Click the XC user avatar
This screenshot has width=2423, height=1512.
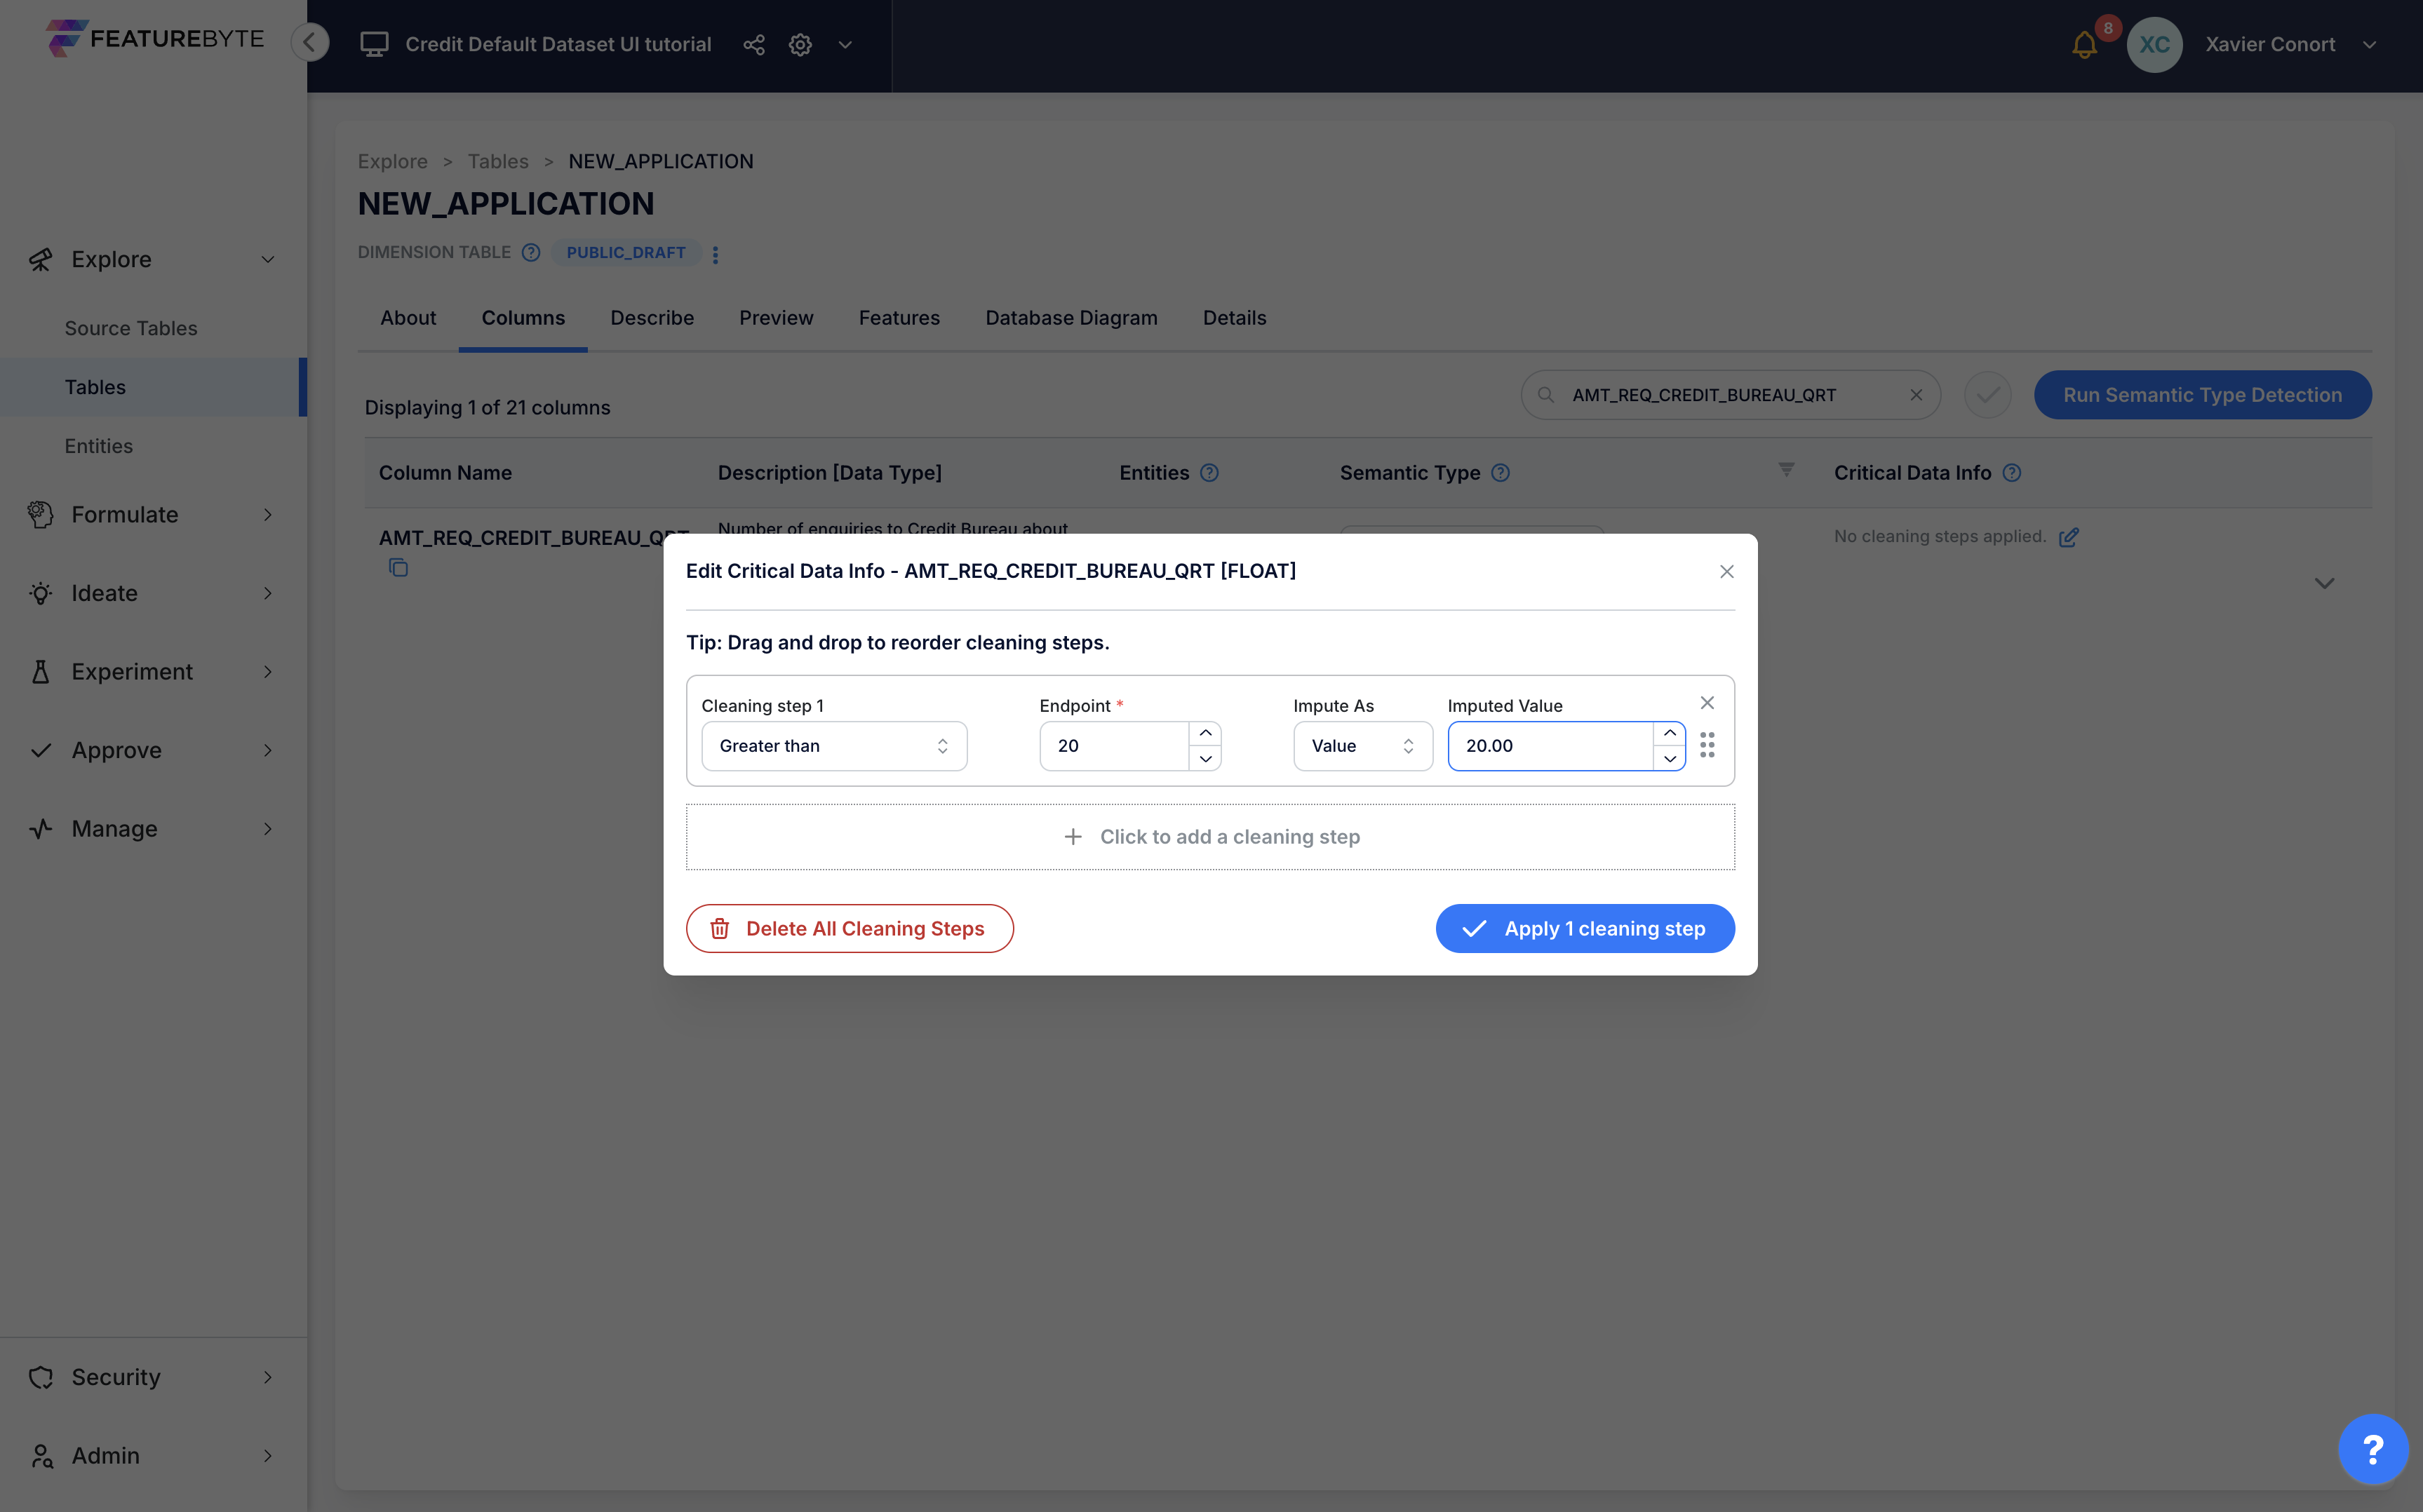coord(2154,44)
